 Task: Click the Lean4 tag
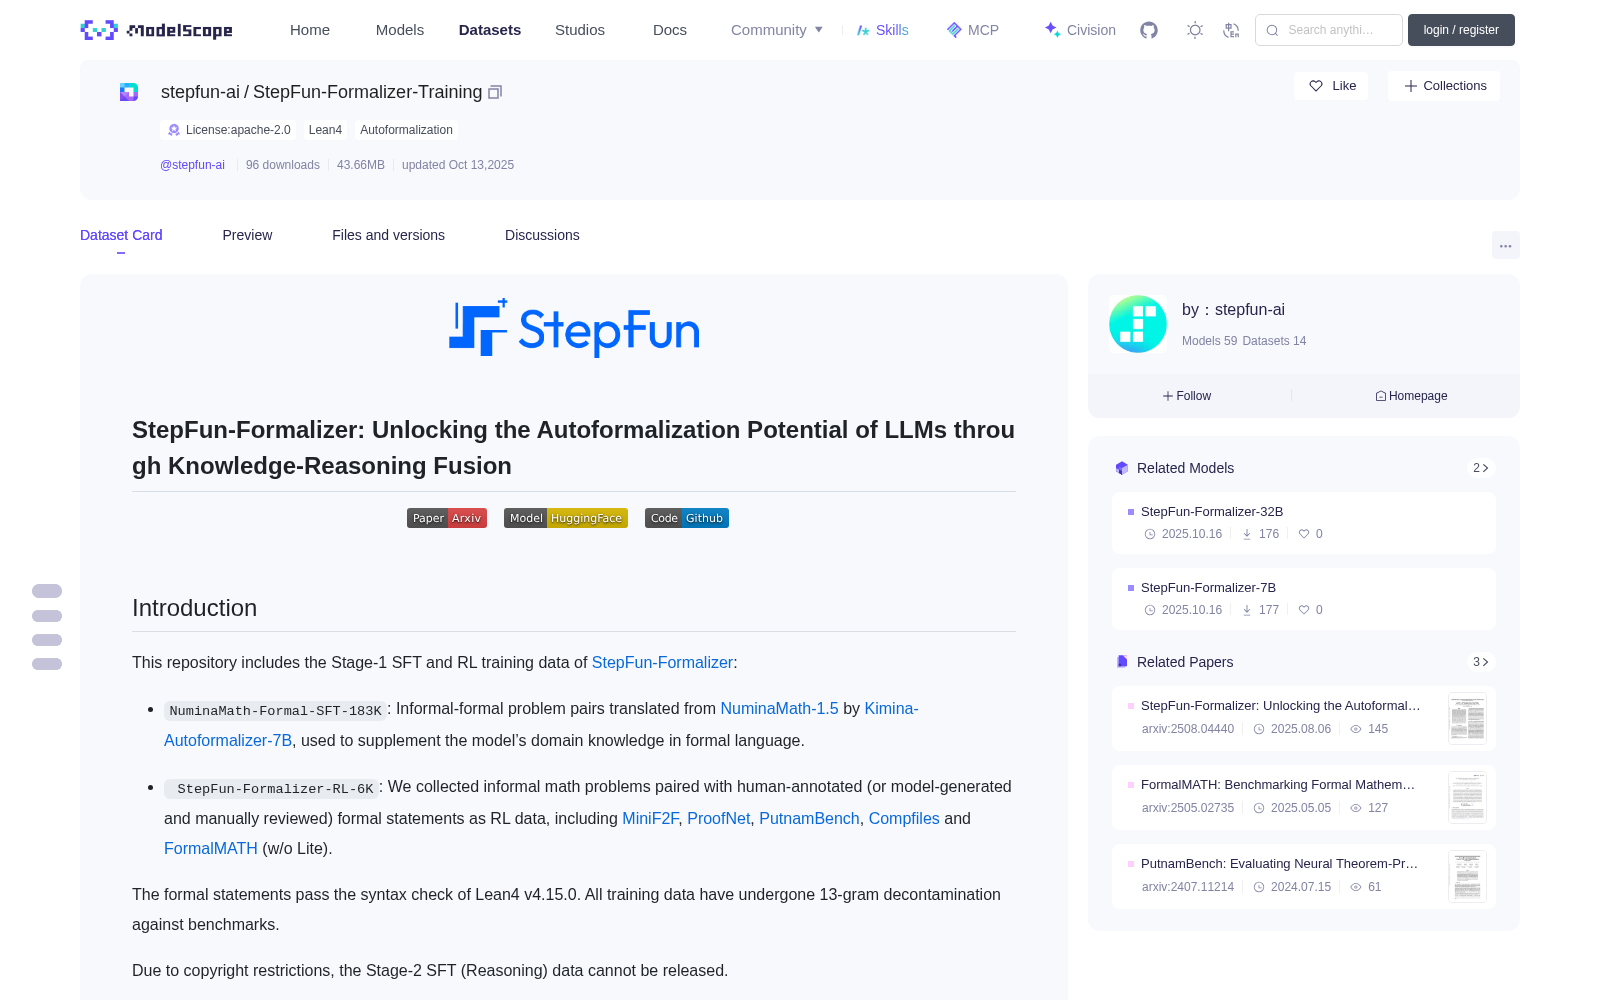coord(325,130)
